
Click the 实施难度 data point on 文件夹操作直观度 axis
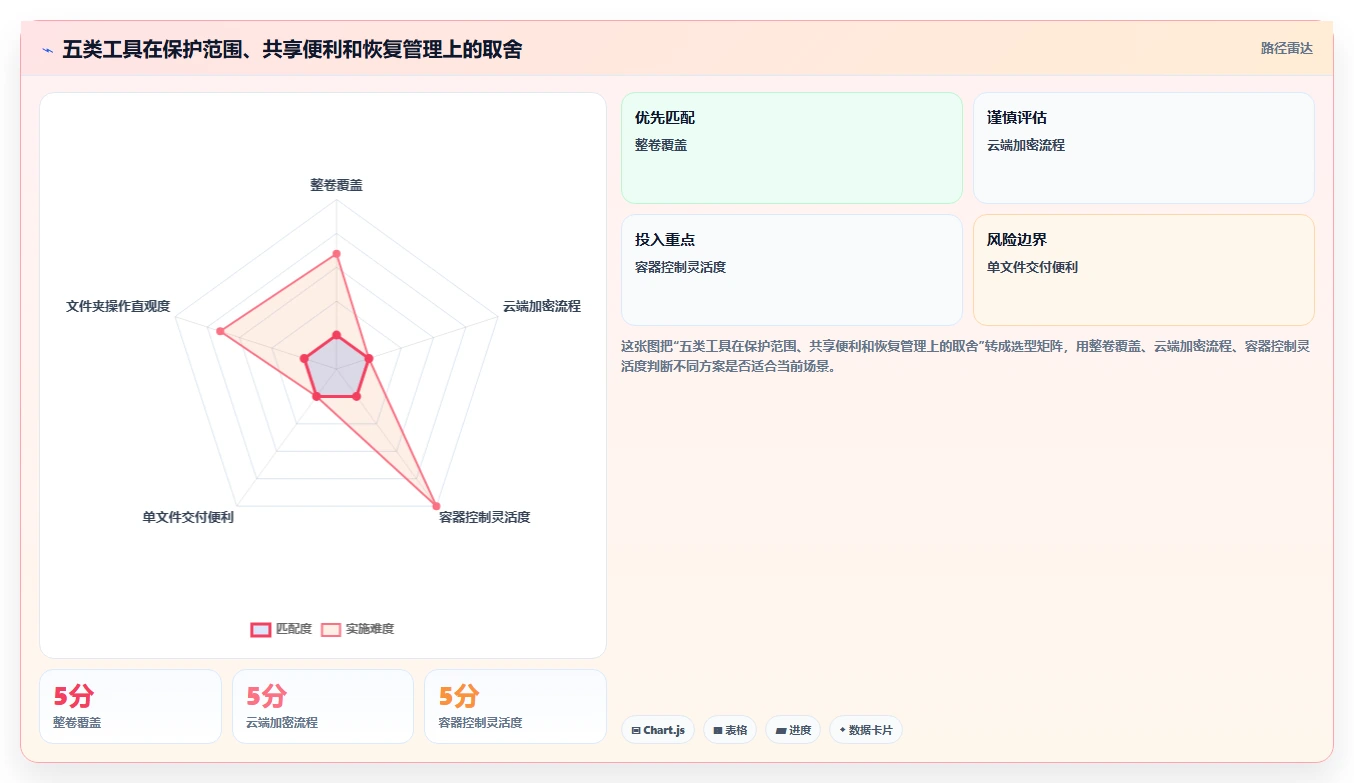219,331
